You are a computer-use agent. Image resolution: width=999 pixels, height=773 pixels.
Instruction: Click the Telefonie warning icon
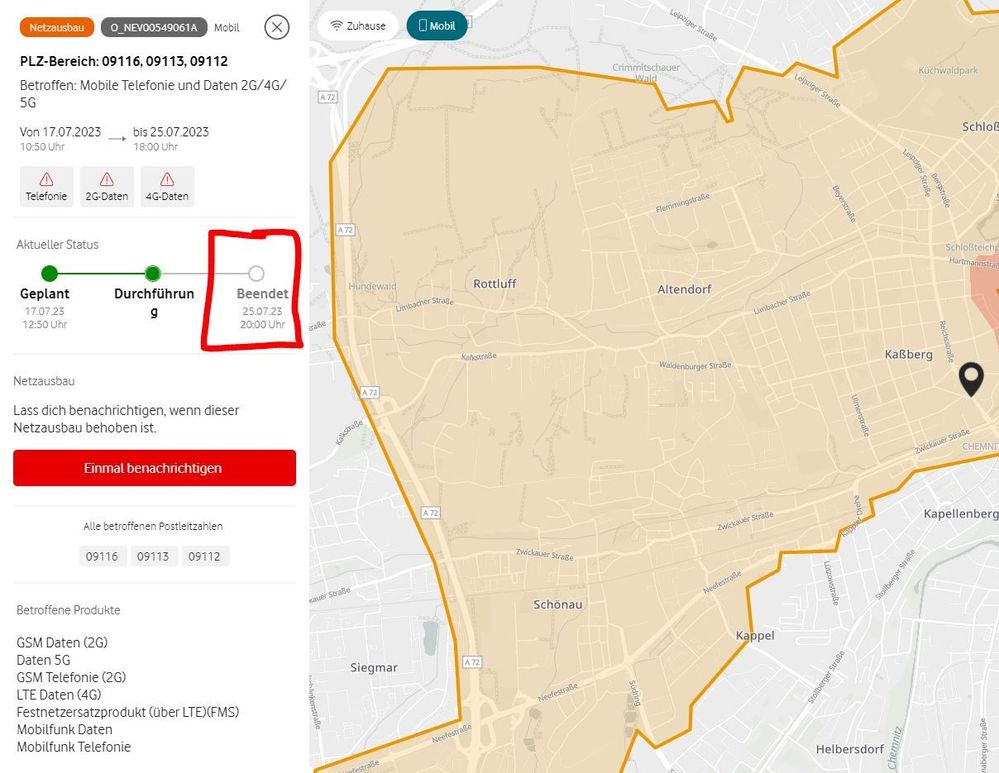47,179
